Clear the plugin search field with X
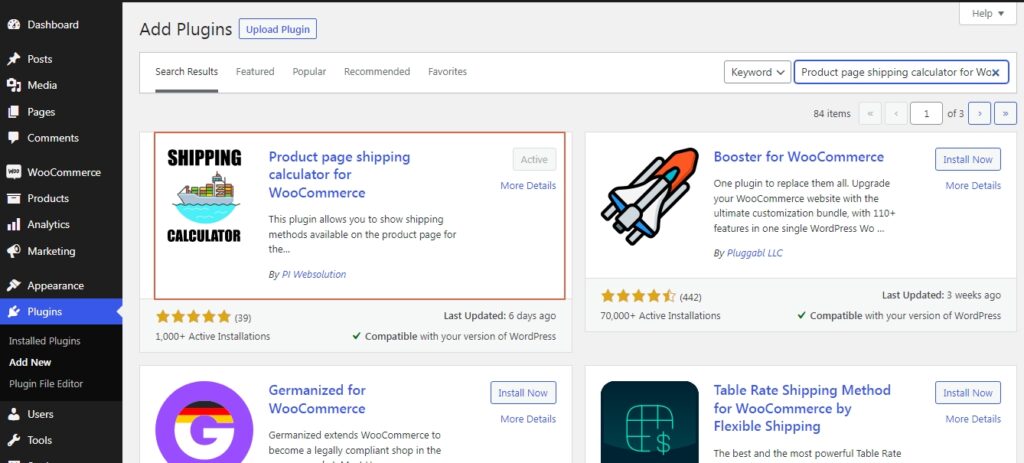 pos(995,72)
